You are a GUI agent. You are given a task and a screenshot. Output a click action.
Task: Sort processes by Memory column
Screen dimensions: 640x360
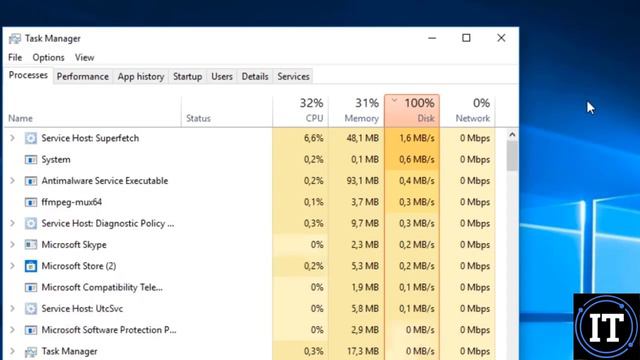coord(356,111)
